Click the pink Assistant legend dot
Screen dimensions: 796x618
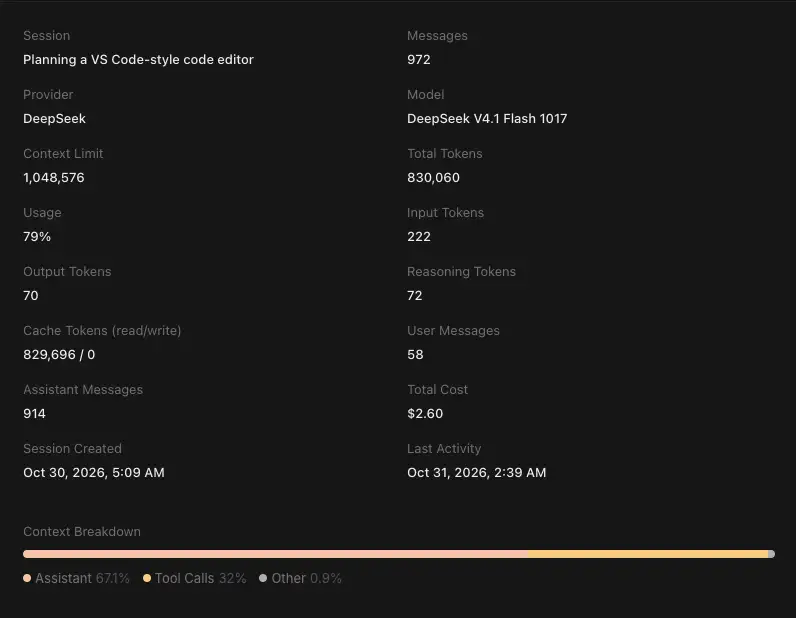(x=27, y=578)
